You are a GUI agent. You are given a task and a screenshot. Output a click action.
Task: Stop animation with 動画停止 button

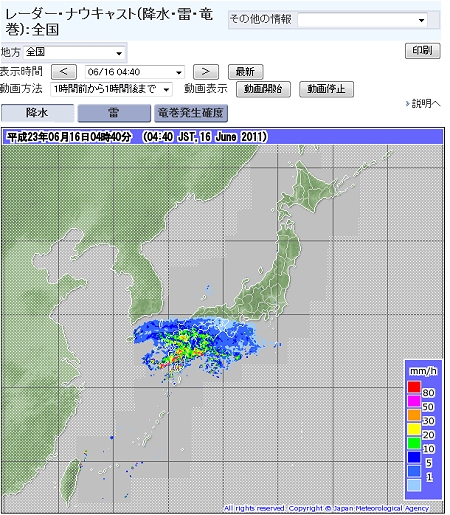point(326,89)
